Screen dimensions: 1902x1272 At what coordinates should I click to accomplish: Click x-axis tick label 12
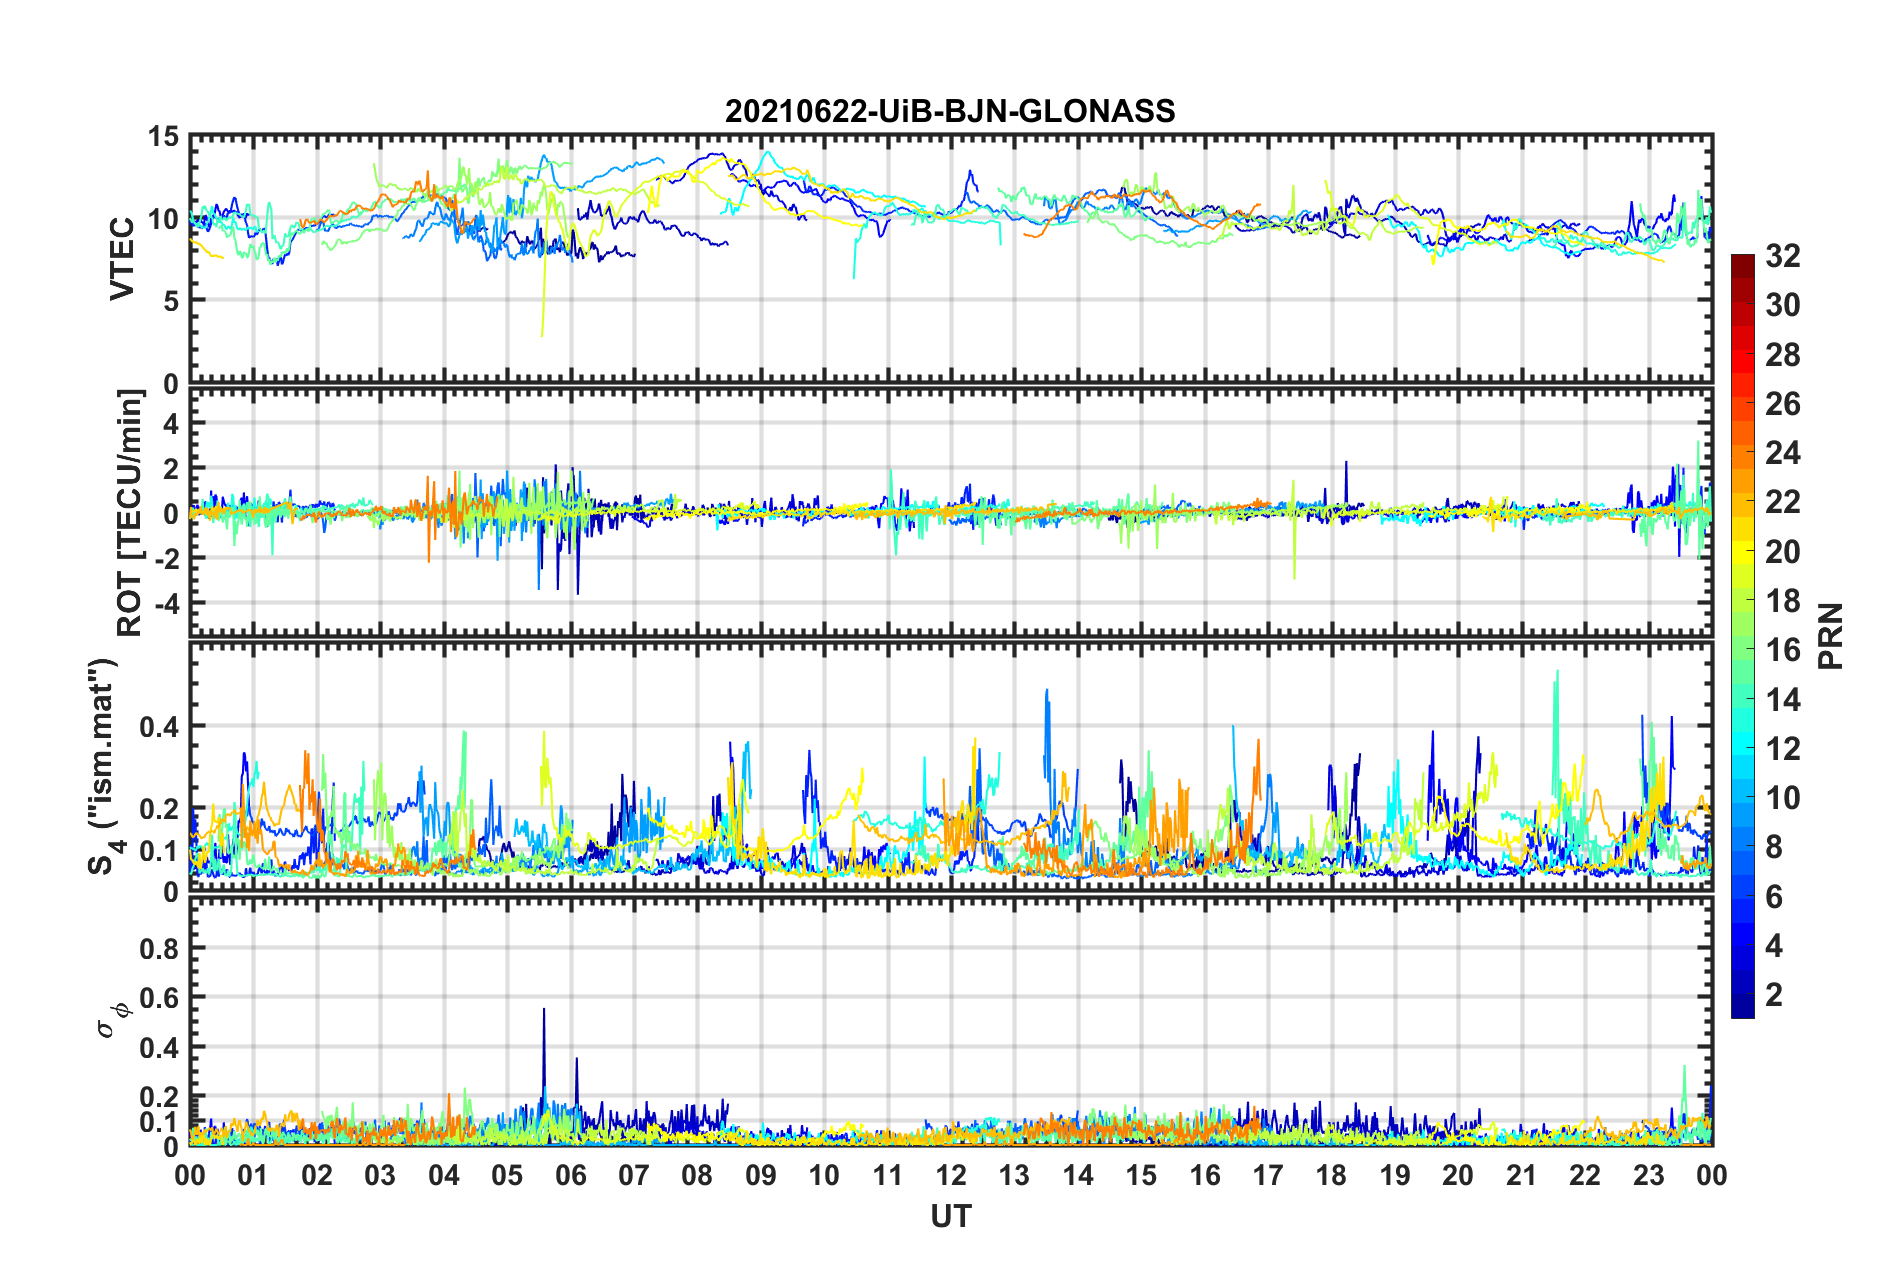pyautogui.click(x=951, y=1175)
